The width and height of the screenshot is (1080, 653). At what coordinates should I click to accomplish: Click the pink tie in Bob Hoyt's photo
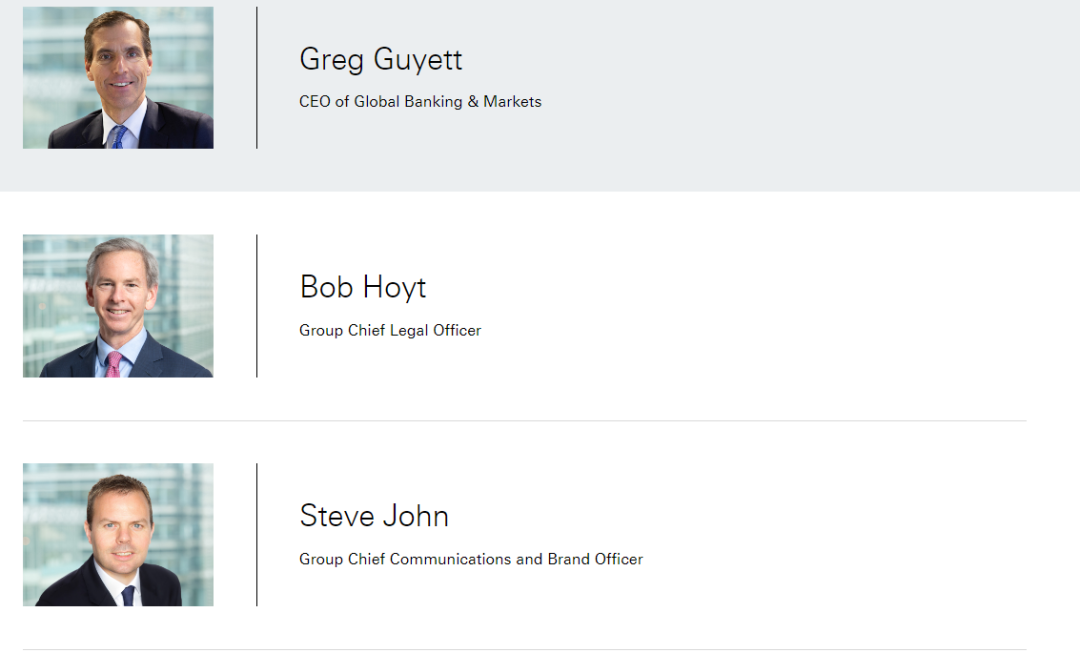click(114, 364)
